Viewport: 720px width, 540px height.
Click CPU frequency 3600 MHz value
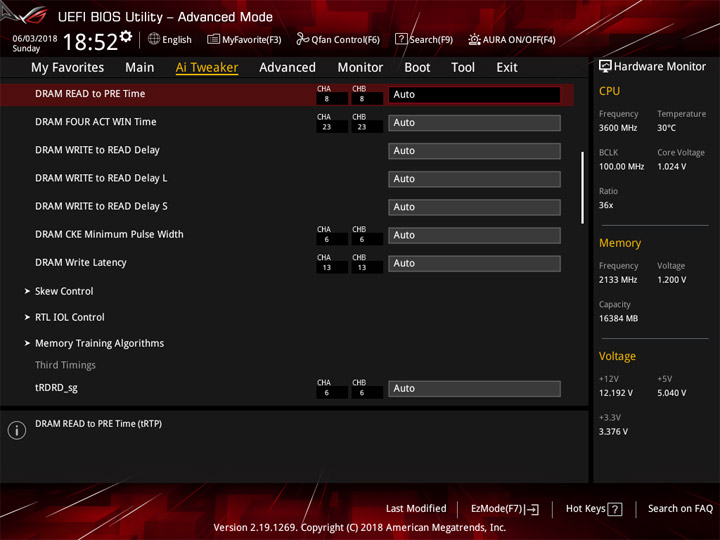tap(618, 128)
